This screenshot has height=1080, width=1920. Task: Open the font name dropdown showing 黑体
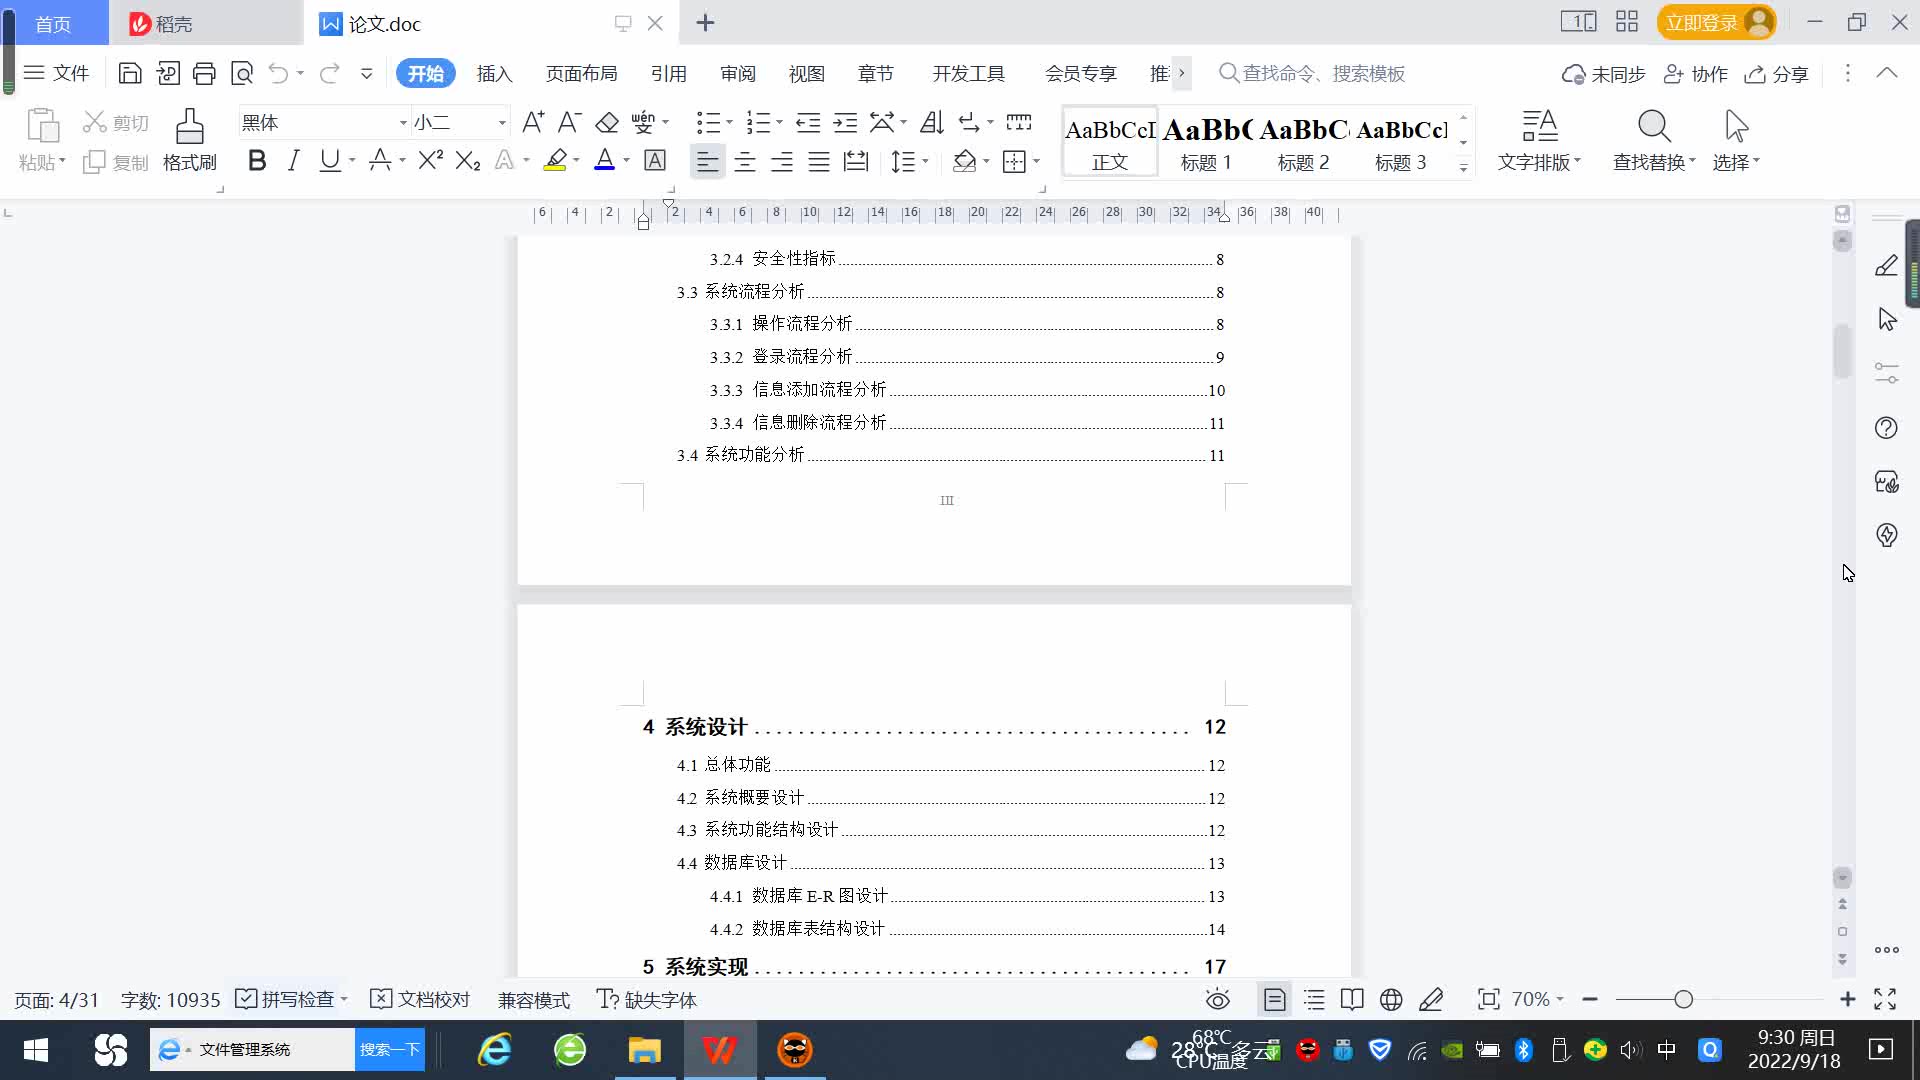pos(403,123)
